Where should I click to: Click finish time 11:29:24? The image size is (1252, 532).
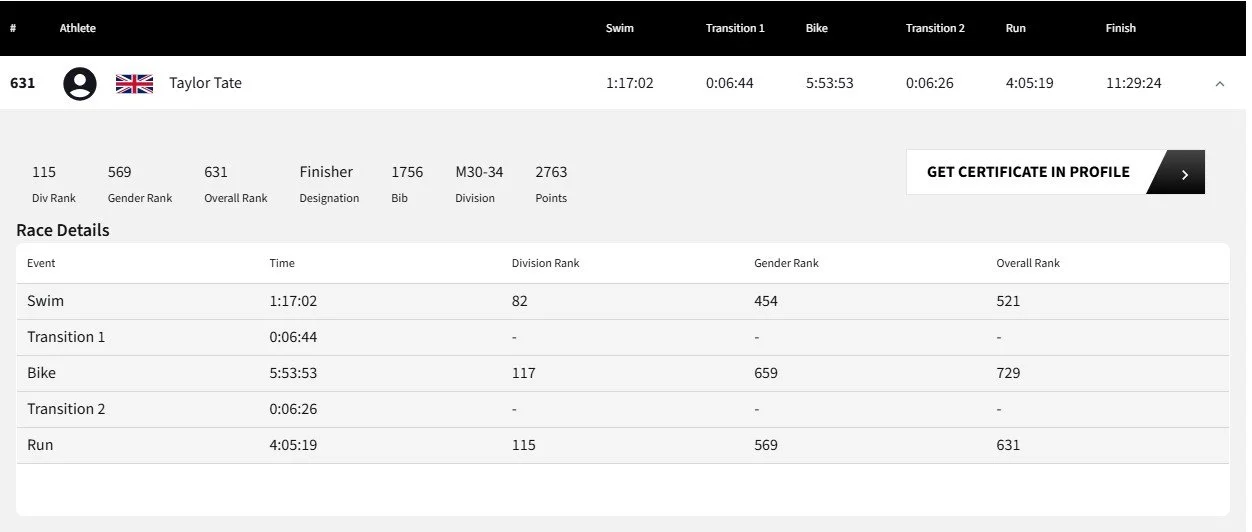coord(1134,83)
